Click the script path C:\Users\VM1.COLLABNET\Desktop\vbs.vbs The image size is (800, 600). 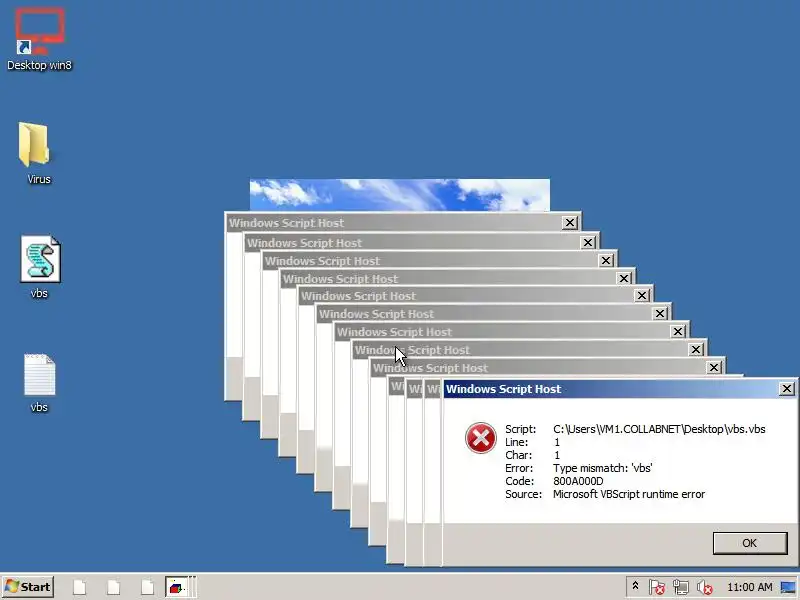point(659,429)
